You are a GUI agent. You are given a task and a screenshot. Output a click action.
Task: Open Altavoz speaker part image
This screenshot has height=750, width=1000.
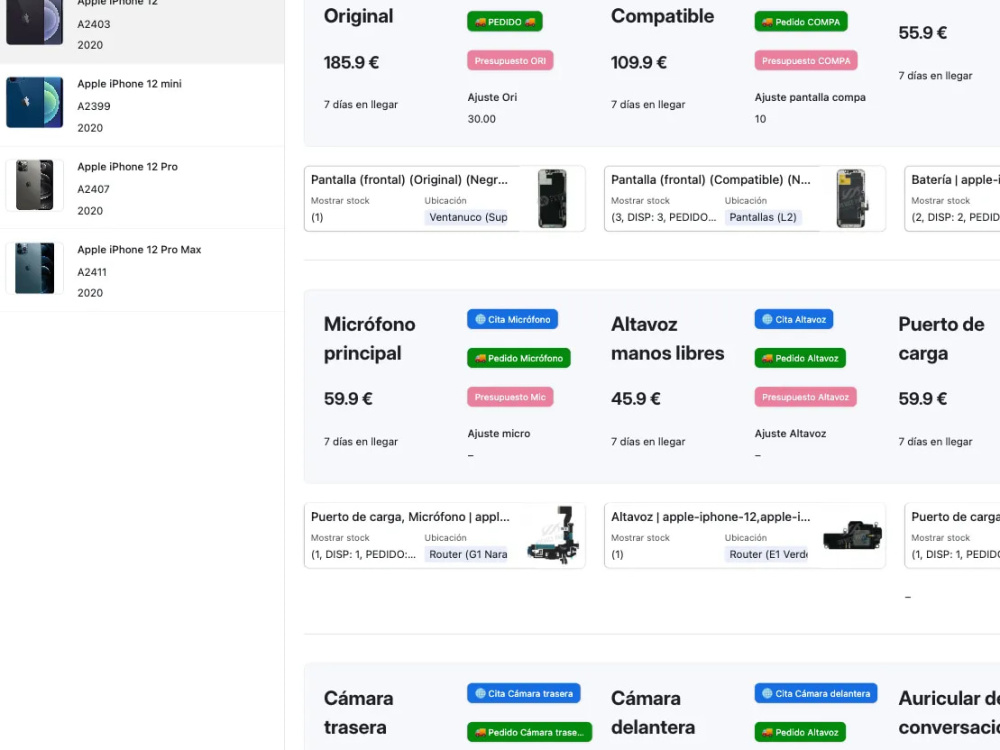(853, 535)
